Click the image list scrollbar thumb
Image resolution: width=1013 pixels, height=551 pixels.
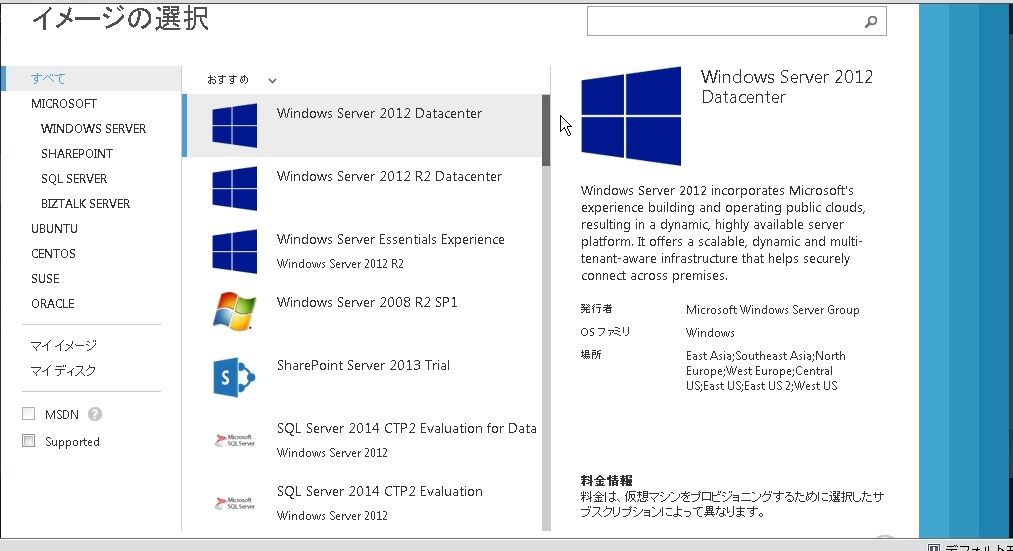(546, 130)
